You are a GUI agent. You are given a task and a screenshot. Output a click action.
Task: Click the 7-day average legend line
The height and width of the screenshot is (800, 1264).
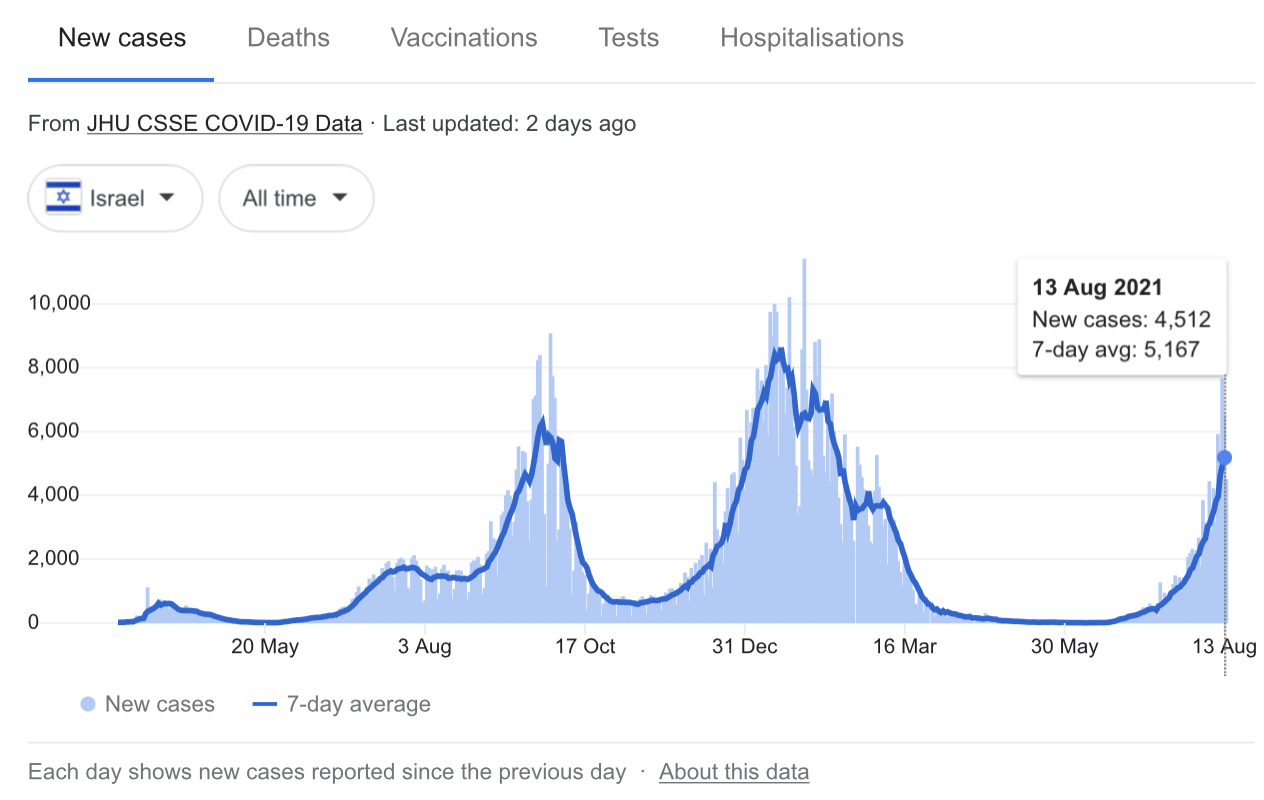[x=265, y=704]
